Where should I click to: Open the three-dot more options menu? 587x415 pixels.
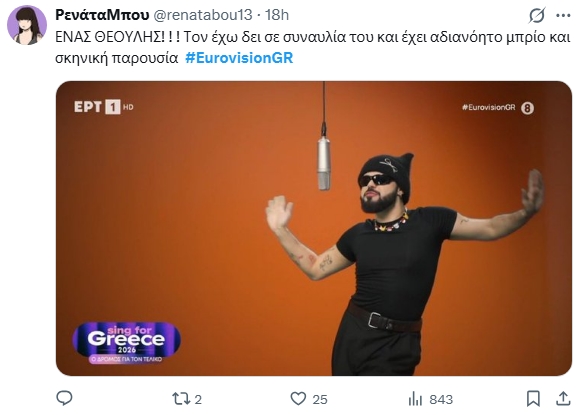563,16
